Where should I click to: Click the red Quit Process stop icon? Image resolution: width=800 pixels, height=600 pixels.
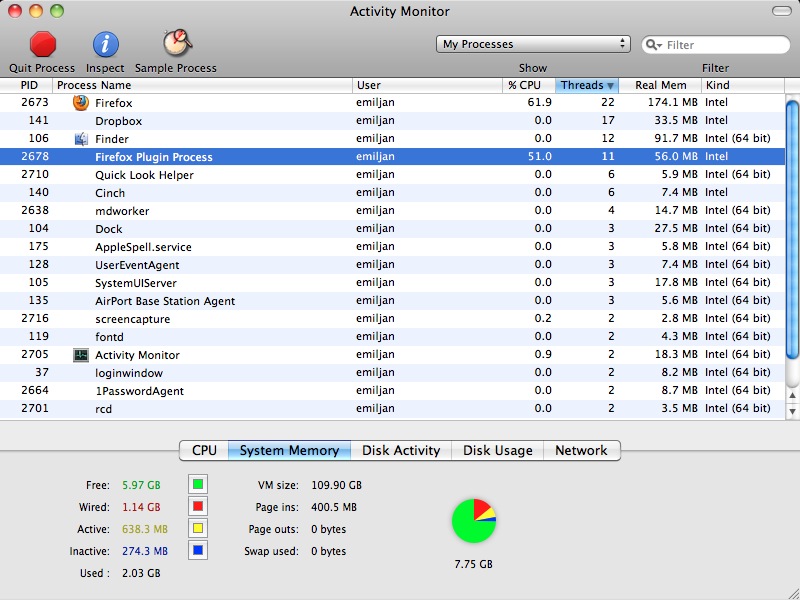(x=43, y=44)
